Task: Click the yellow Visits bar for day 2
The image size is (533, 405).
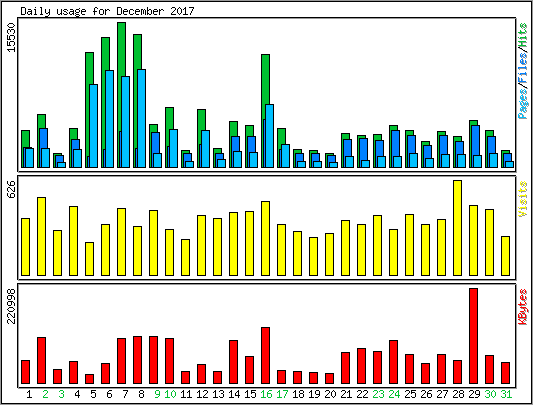Action: point(41,236)
